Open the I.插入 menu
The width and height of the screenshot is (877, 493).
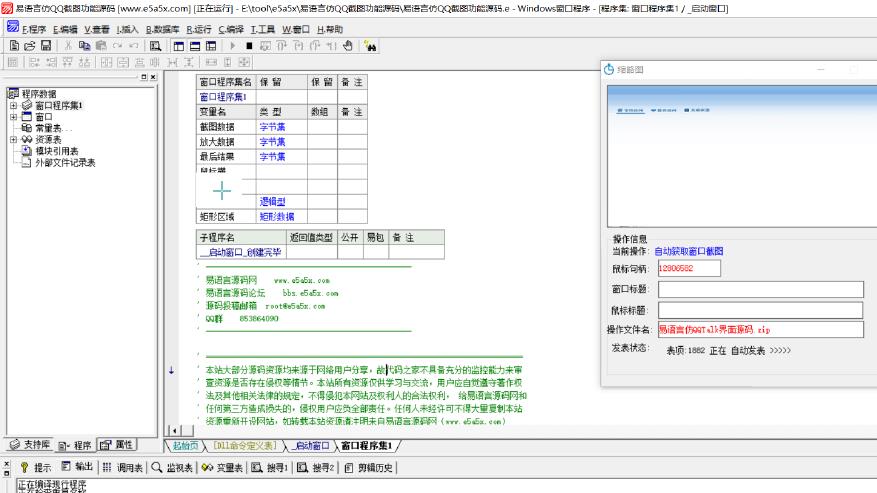point(128,30)
